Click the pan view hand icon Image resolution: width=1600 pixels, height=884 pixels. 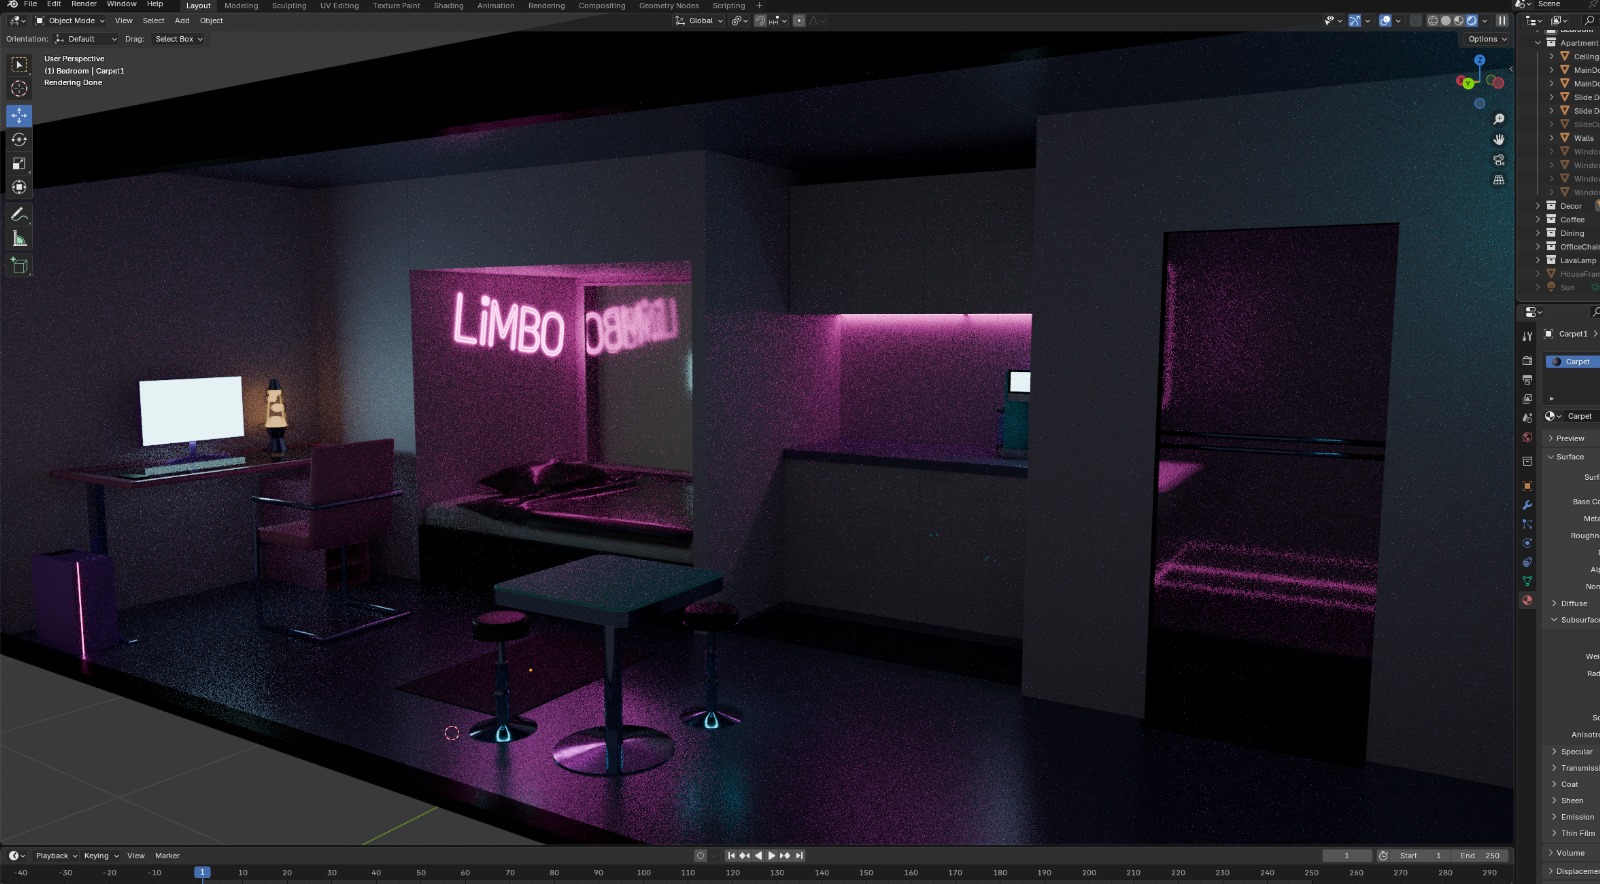click(x=1498, y=140)
